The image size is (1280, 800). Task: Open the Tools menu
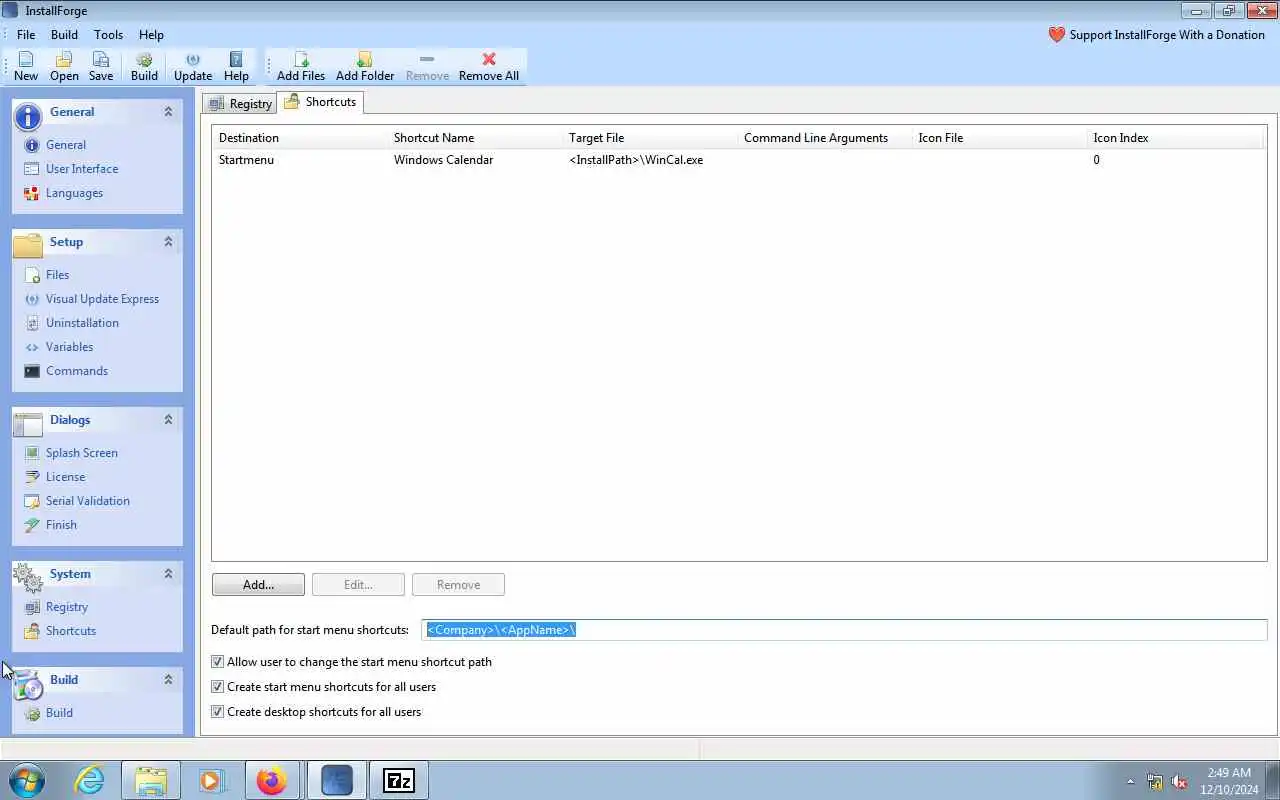[108, 35]
